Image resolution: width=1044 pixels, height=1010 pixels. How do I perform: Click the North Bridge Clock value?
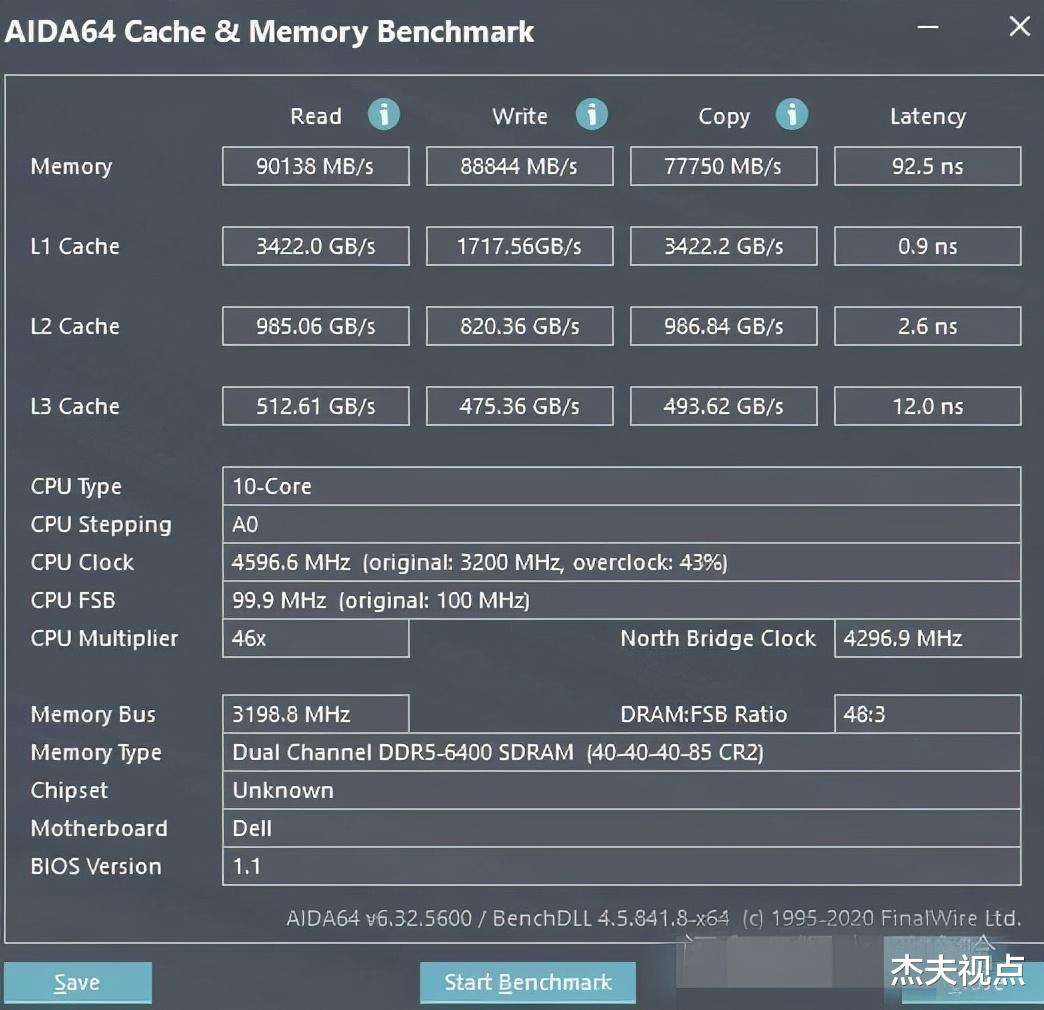(x=927, y=638)
